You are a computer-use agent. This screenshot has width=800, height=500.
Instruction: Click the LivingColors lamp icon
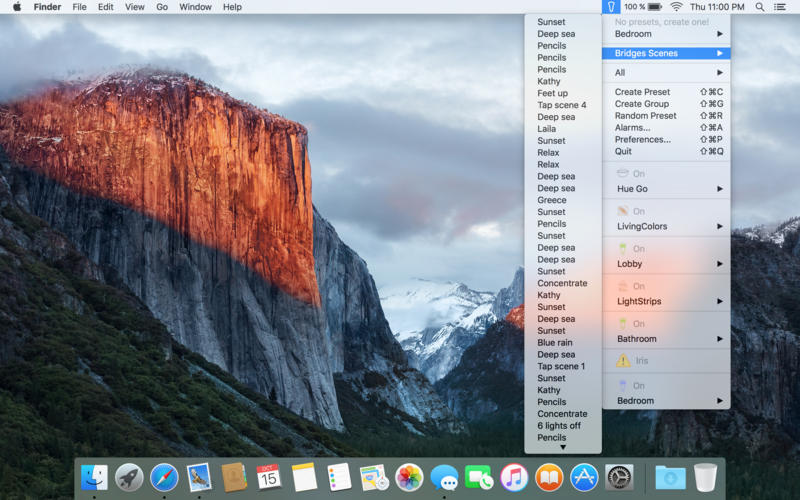point(622,211)
